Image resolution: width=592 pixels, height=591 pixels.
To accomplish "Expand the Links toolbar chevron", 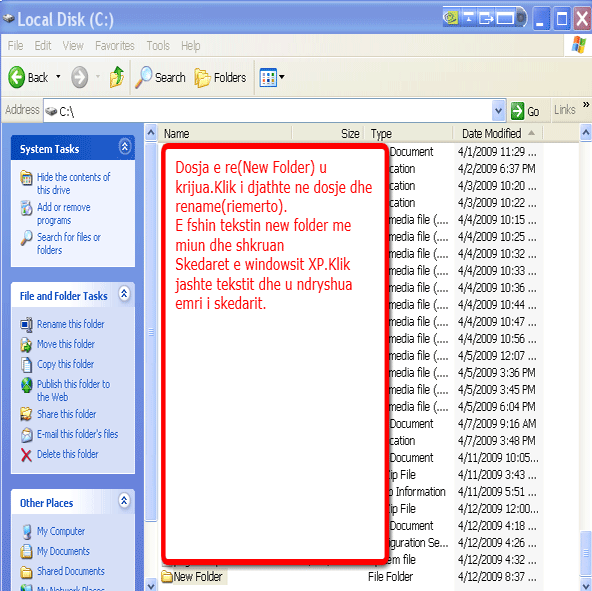I will pos(586,105).
